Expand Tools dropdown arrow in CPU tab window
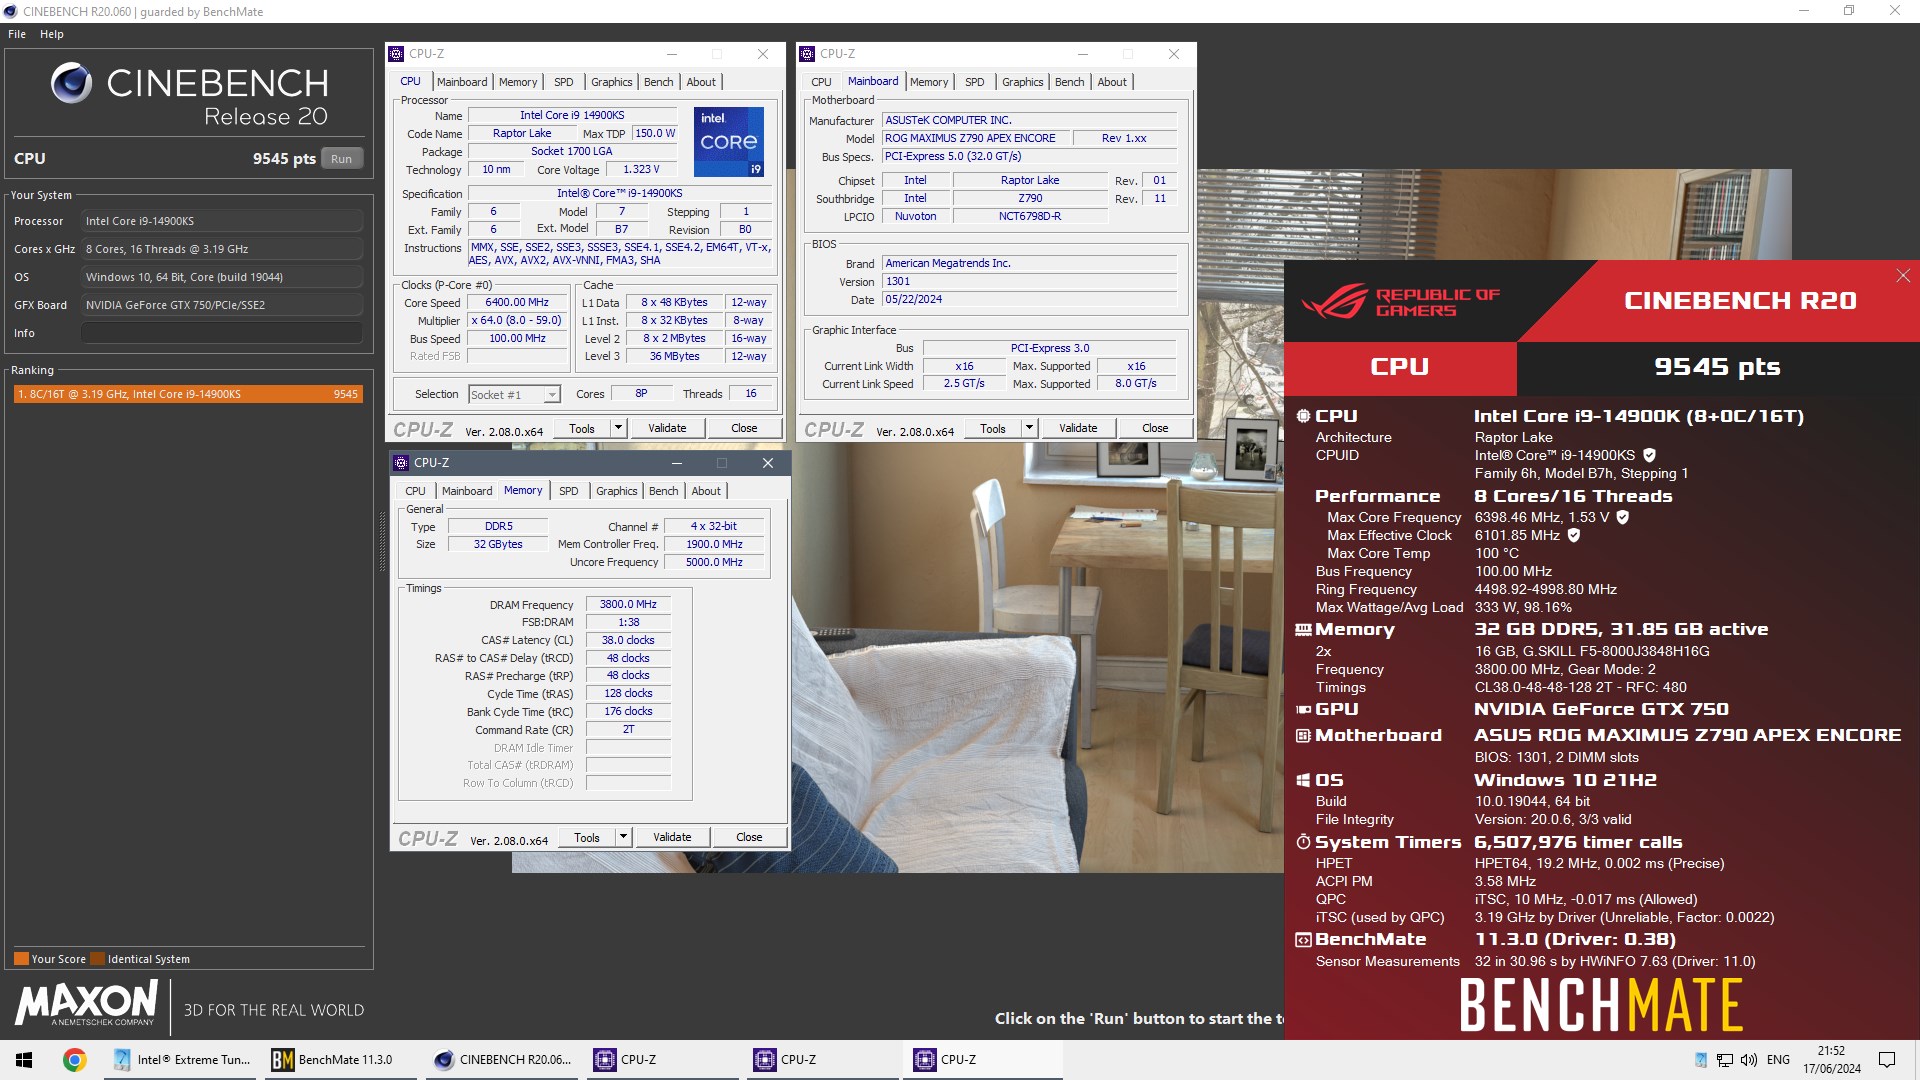This screenshot has width=1920, height=1080. pos(618,429)
